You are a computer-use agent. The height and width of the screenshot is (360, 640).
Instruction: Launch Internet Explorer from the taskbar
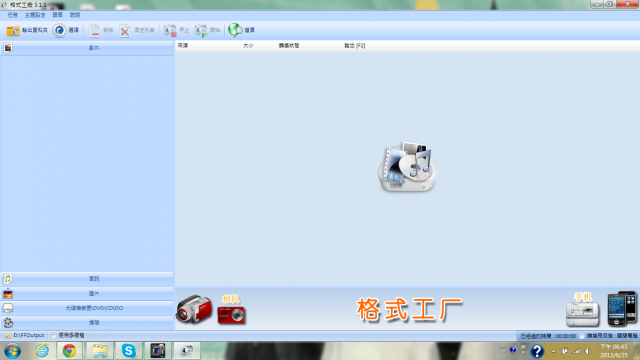click(42, 351)
